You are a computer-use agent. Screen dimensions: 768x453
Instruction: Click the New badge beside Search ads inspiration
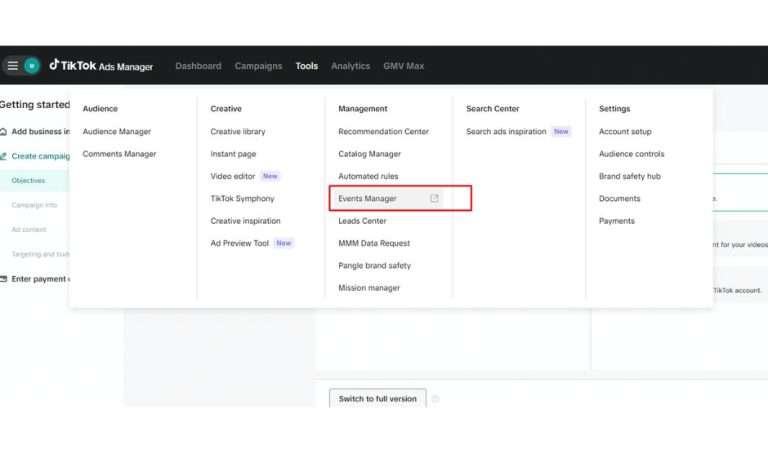point(561,132)
